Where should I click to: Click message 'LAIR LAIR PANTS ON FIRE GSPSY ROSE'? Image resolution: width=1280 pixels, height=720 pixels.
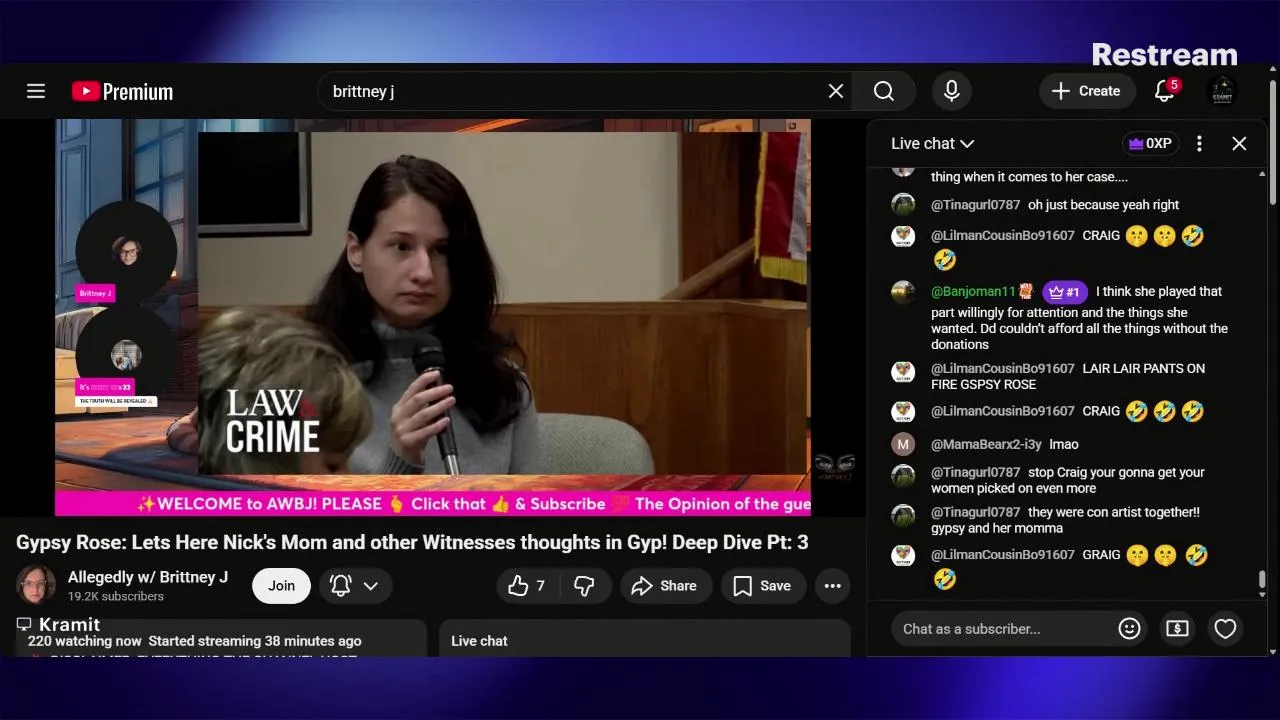[1068, 377]
